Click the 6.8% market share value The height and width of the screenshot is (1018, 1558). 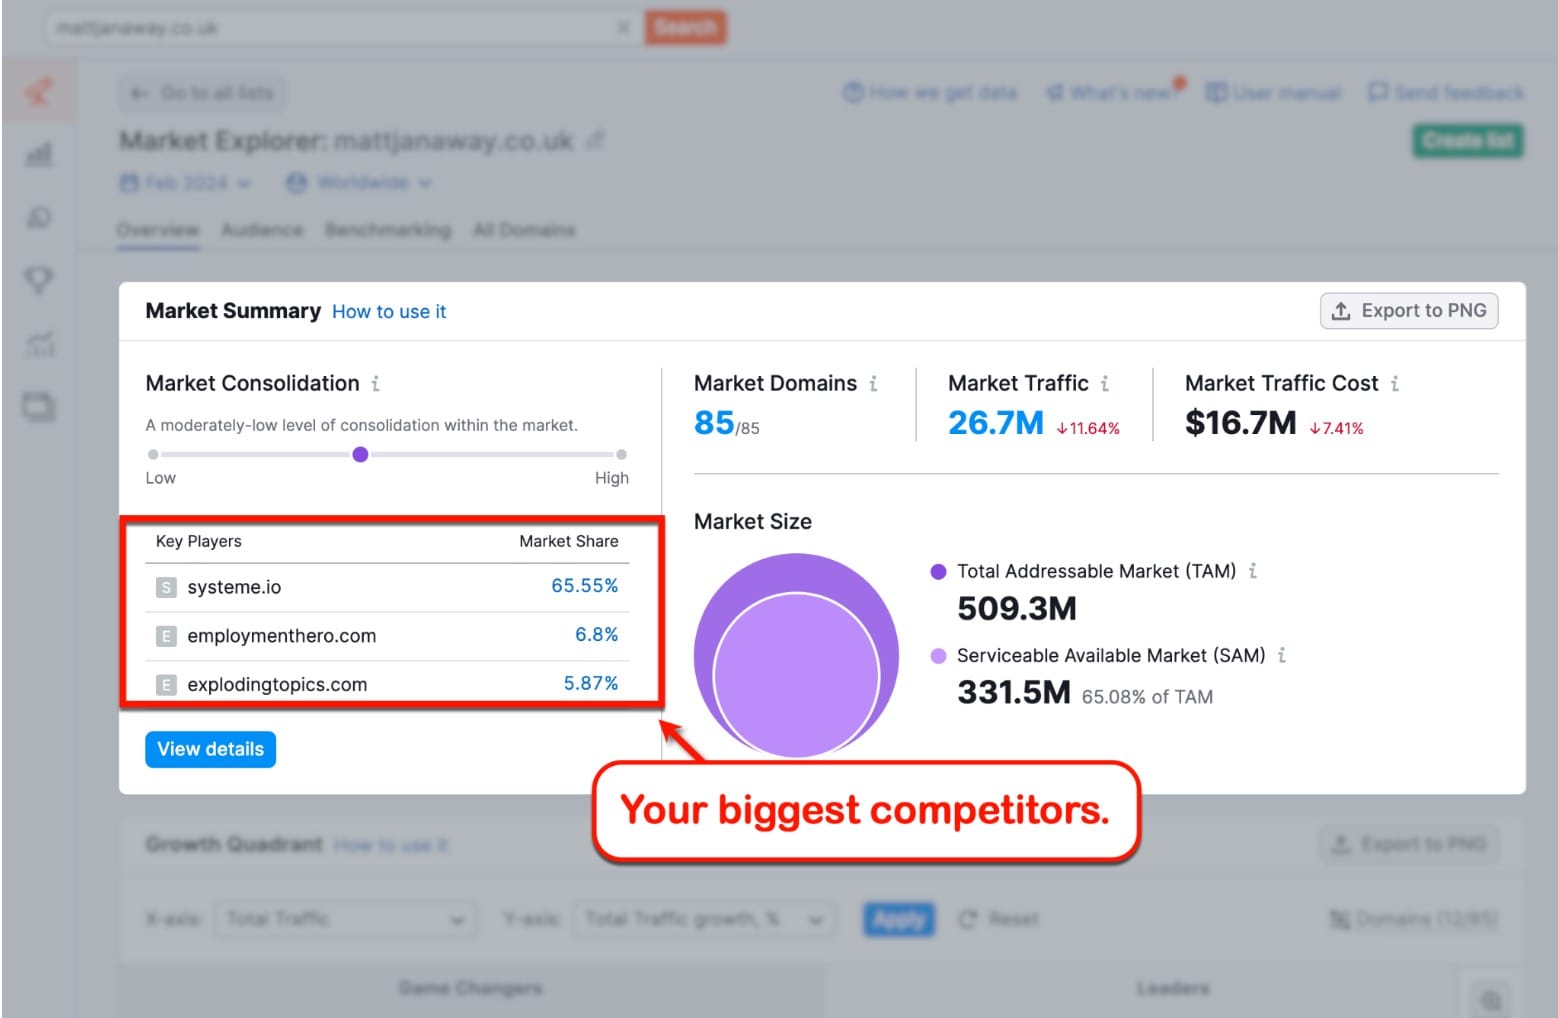[597, 635]
